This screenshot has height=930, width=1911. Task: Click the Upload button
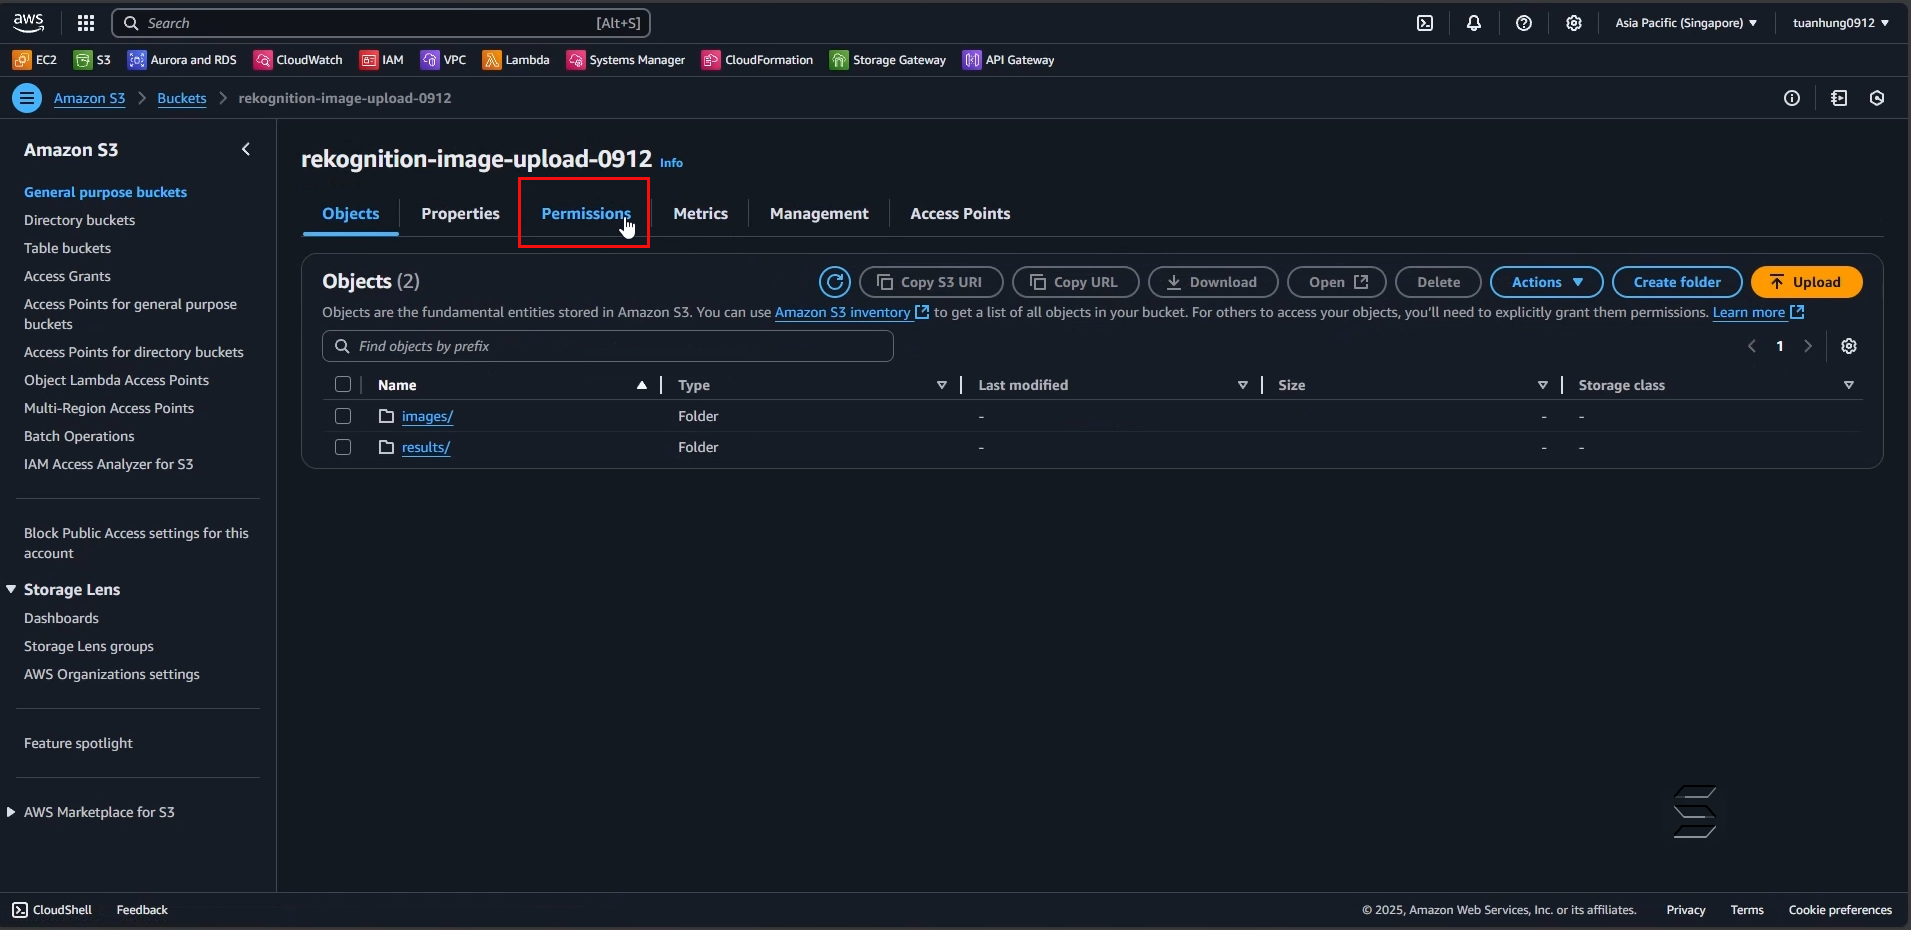point(1806,282)
